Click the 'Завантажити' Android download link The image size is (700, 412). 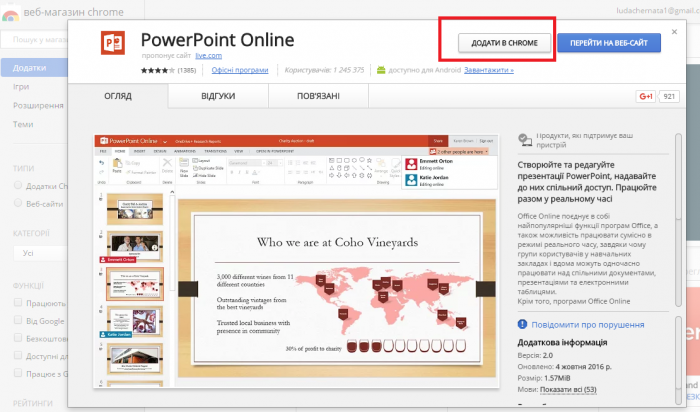coord(489,71)
